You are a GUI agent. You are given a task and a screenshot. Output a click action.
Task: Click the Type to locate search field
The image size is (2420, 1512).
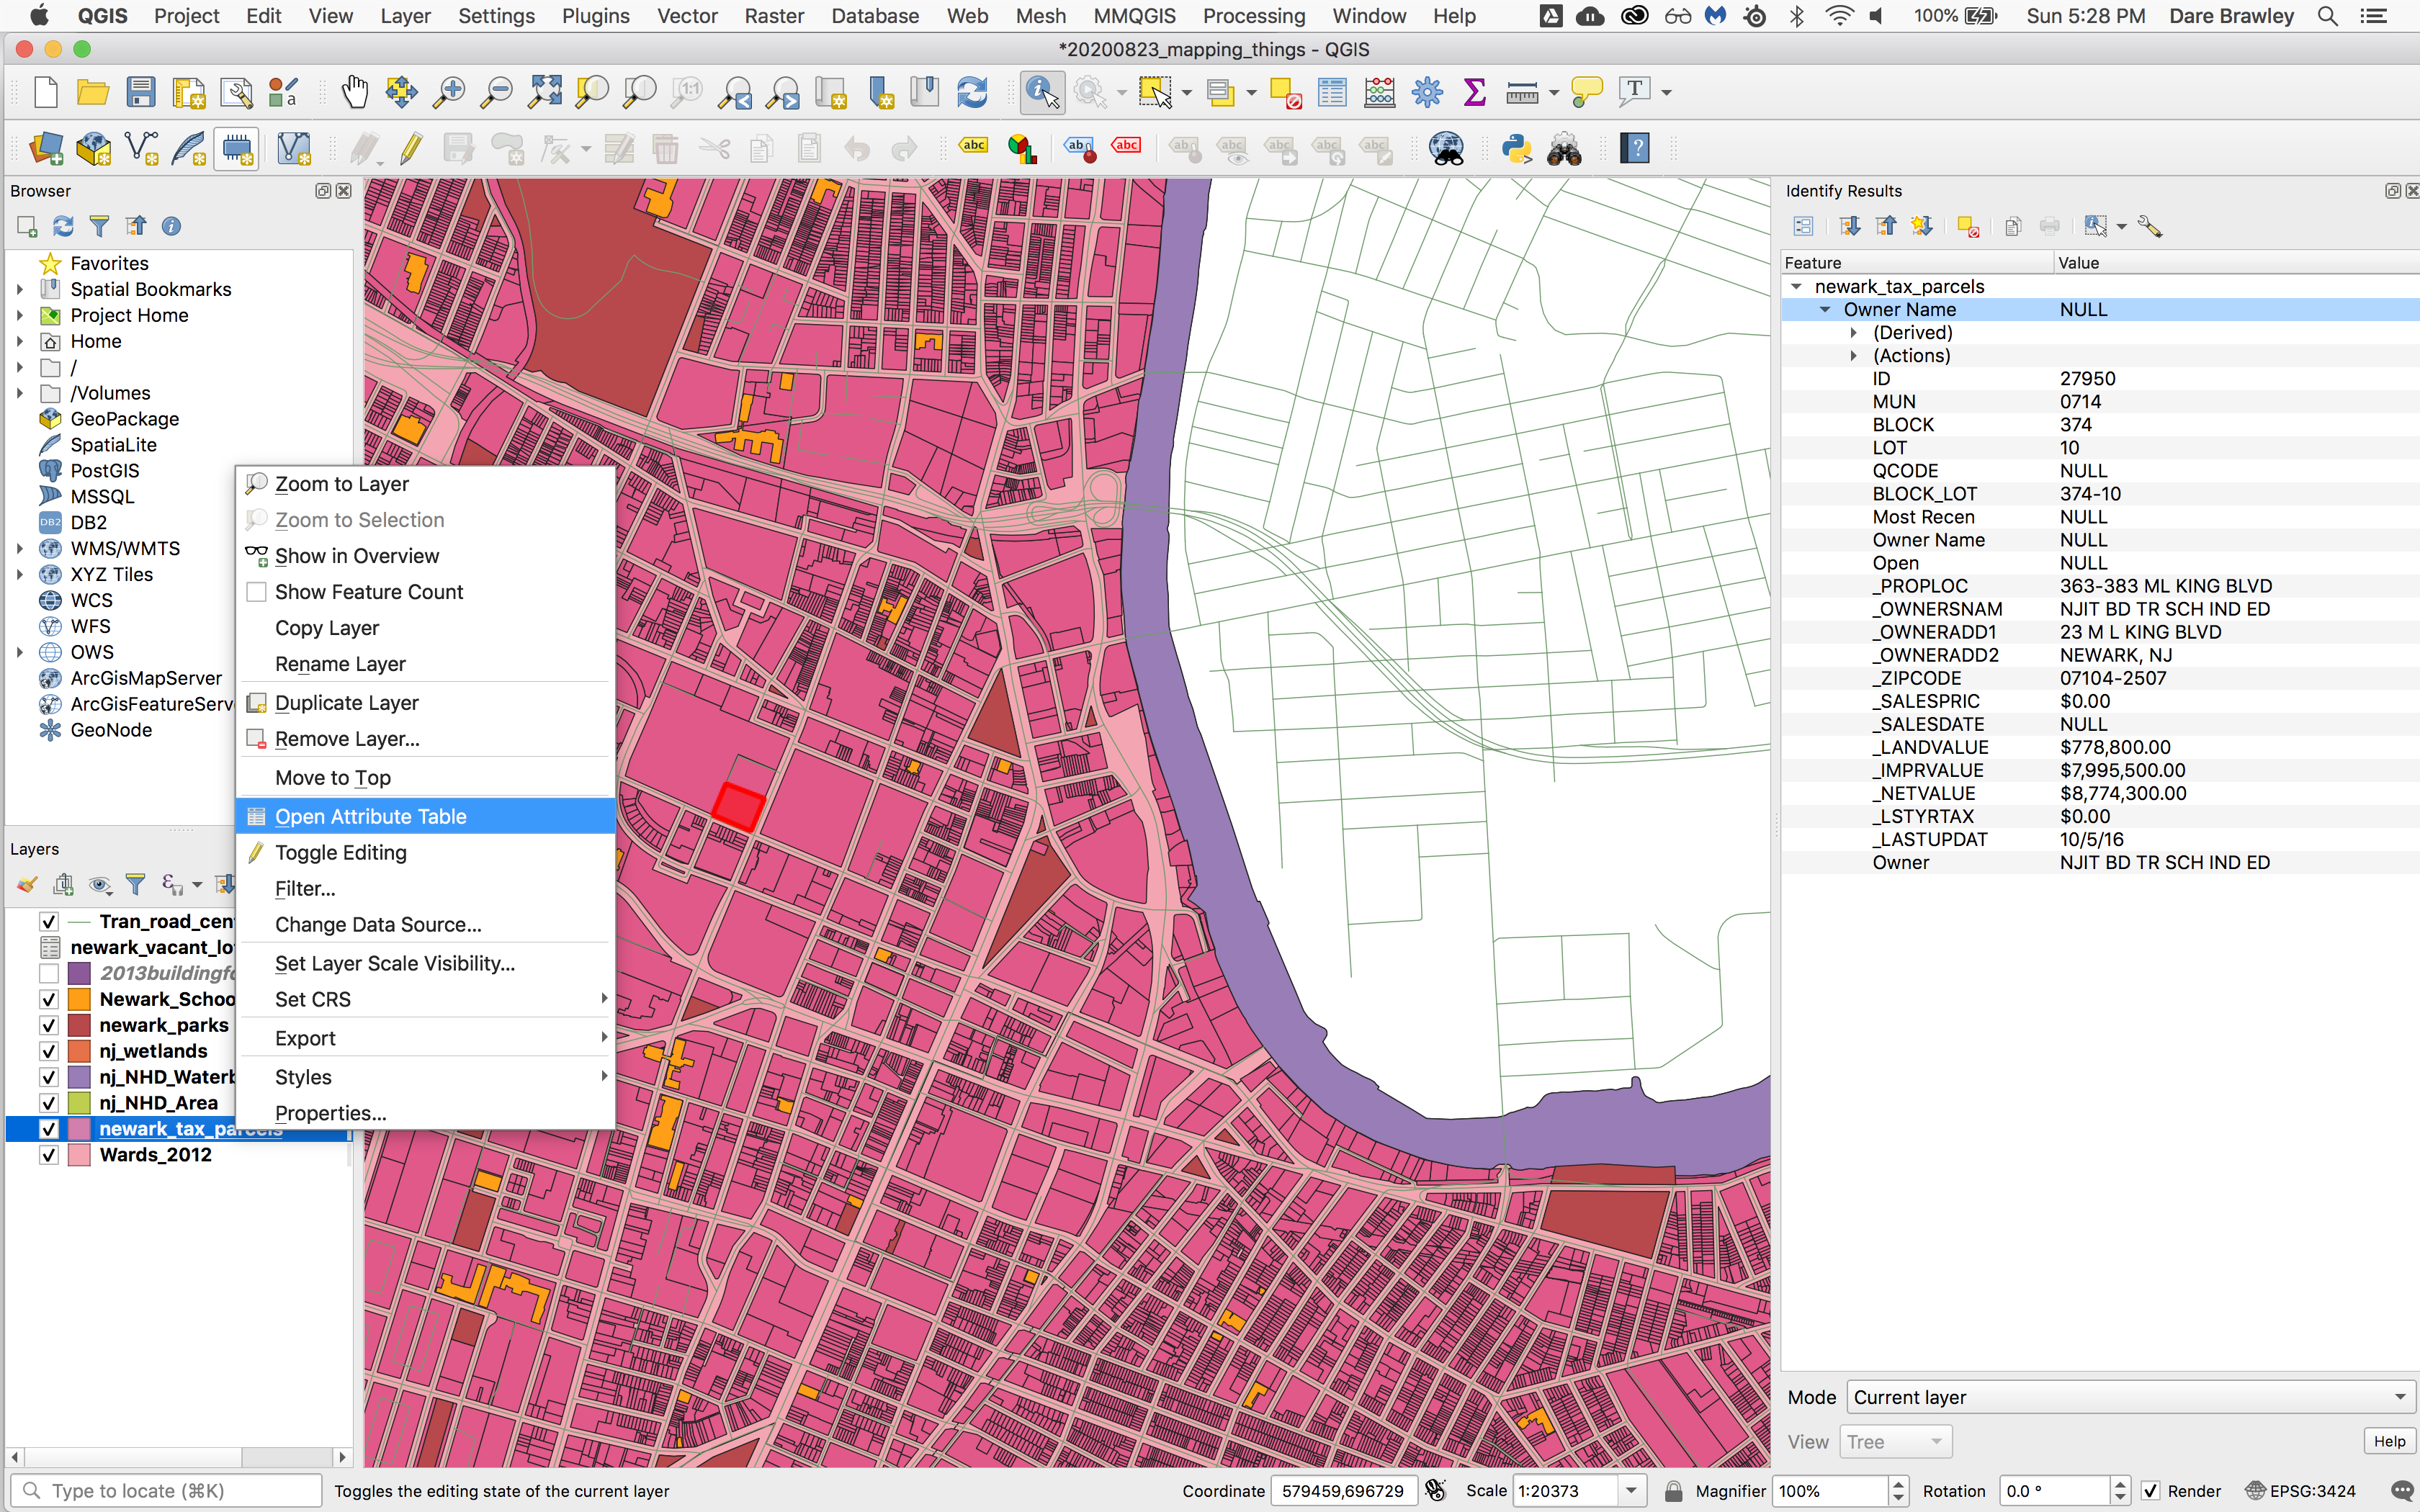click(x=165, y=1490)
